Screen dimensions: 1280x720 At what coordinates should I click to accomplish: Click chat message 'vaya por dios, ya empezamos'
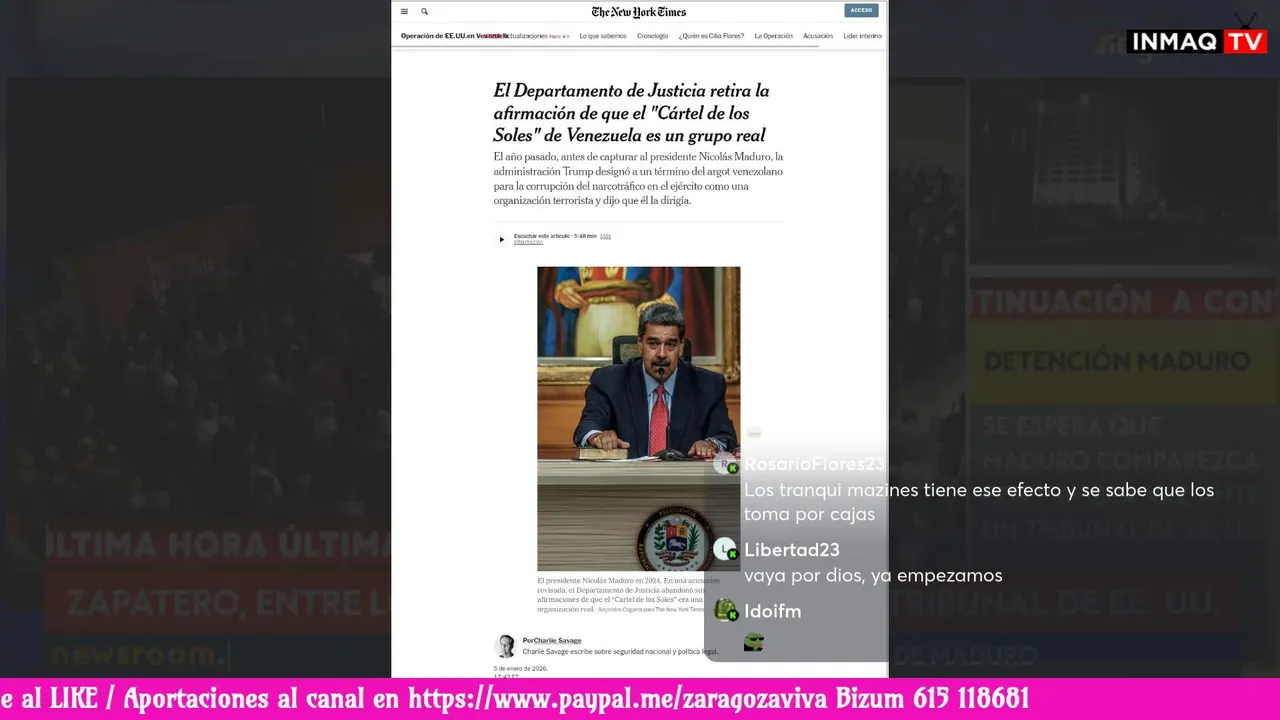click(873, 575)
